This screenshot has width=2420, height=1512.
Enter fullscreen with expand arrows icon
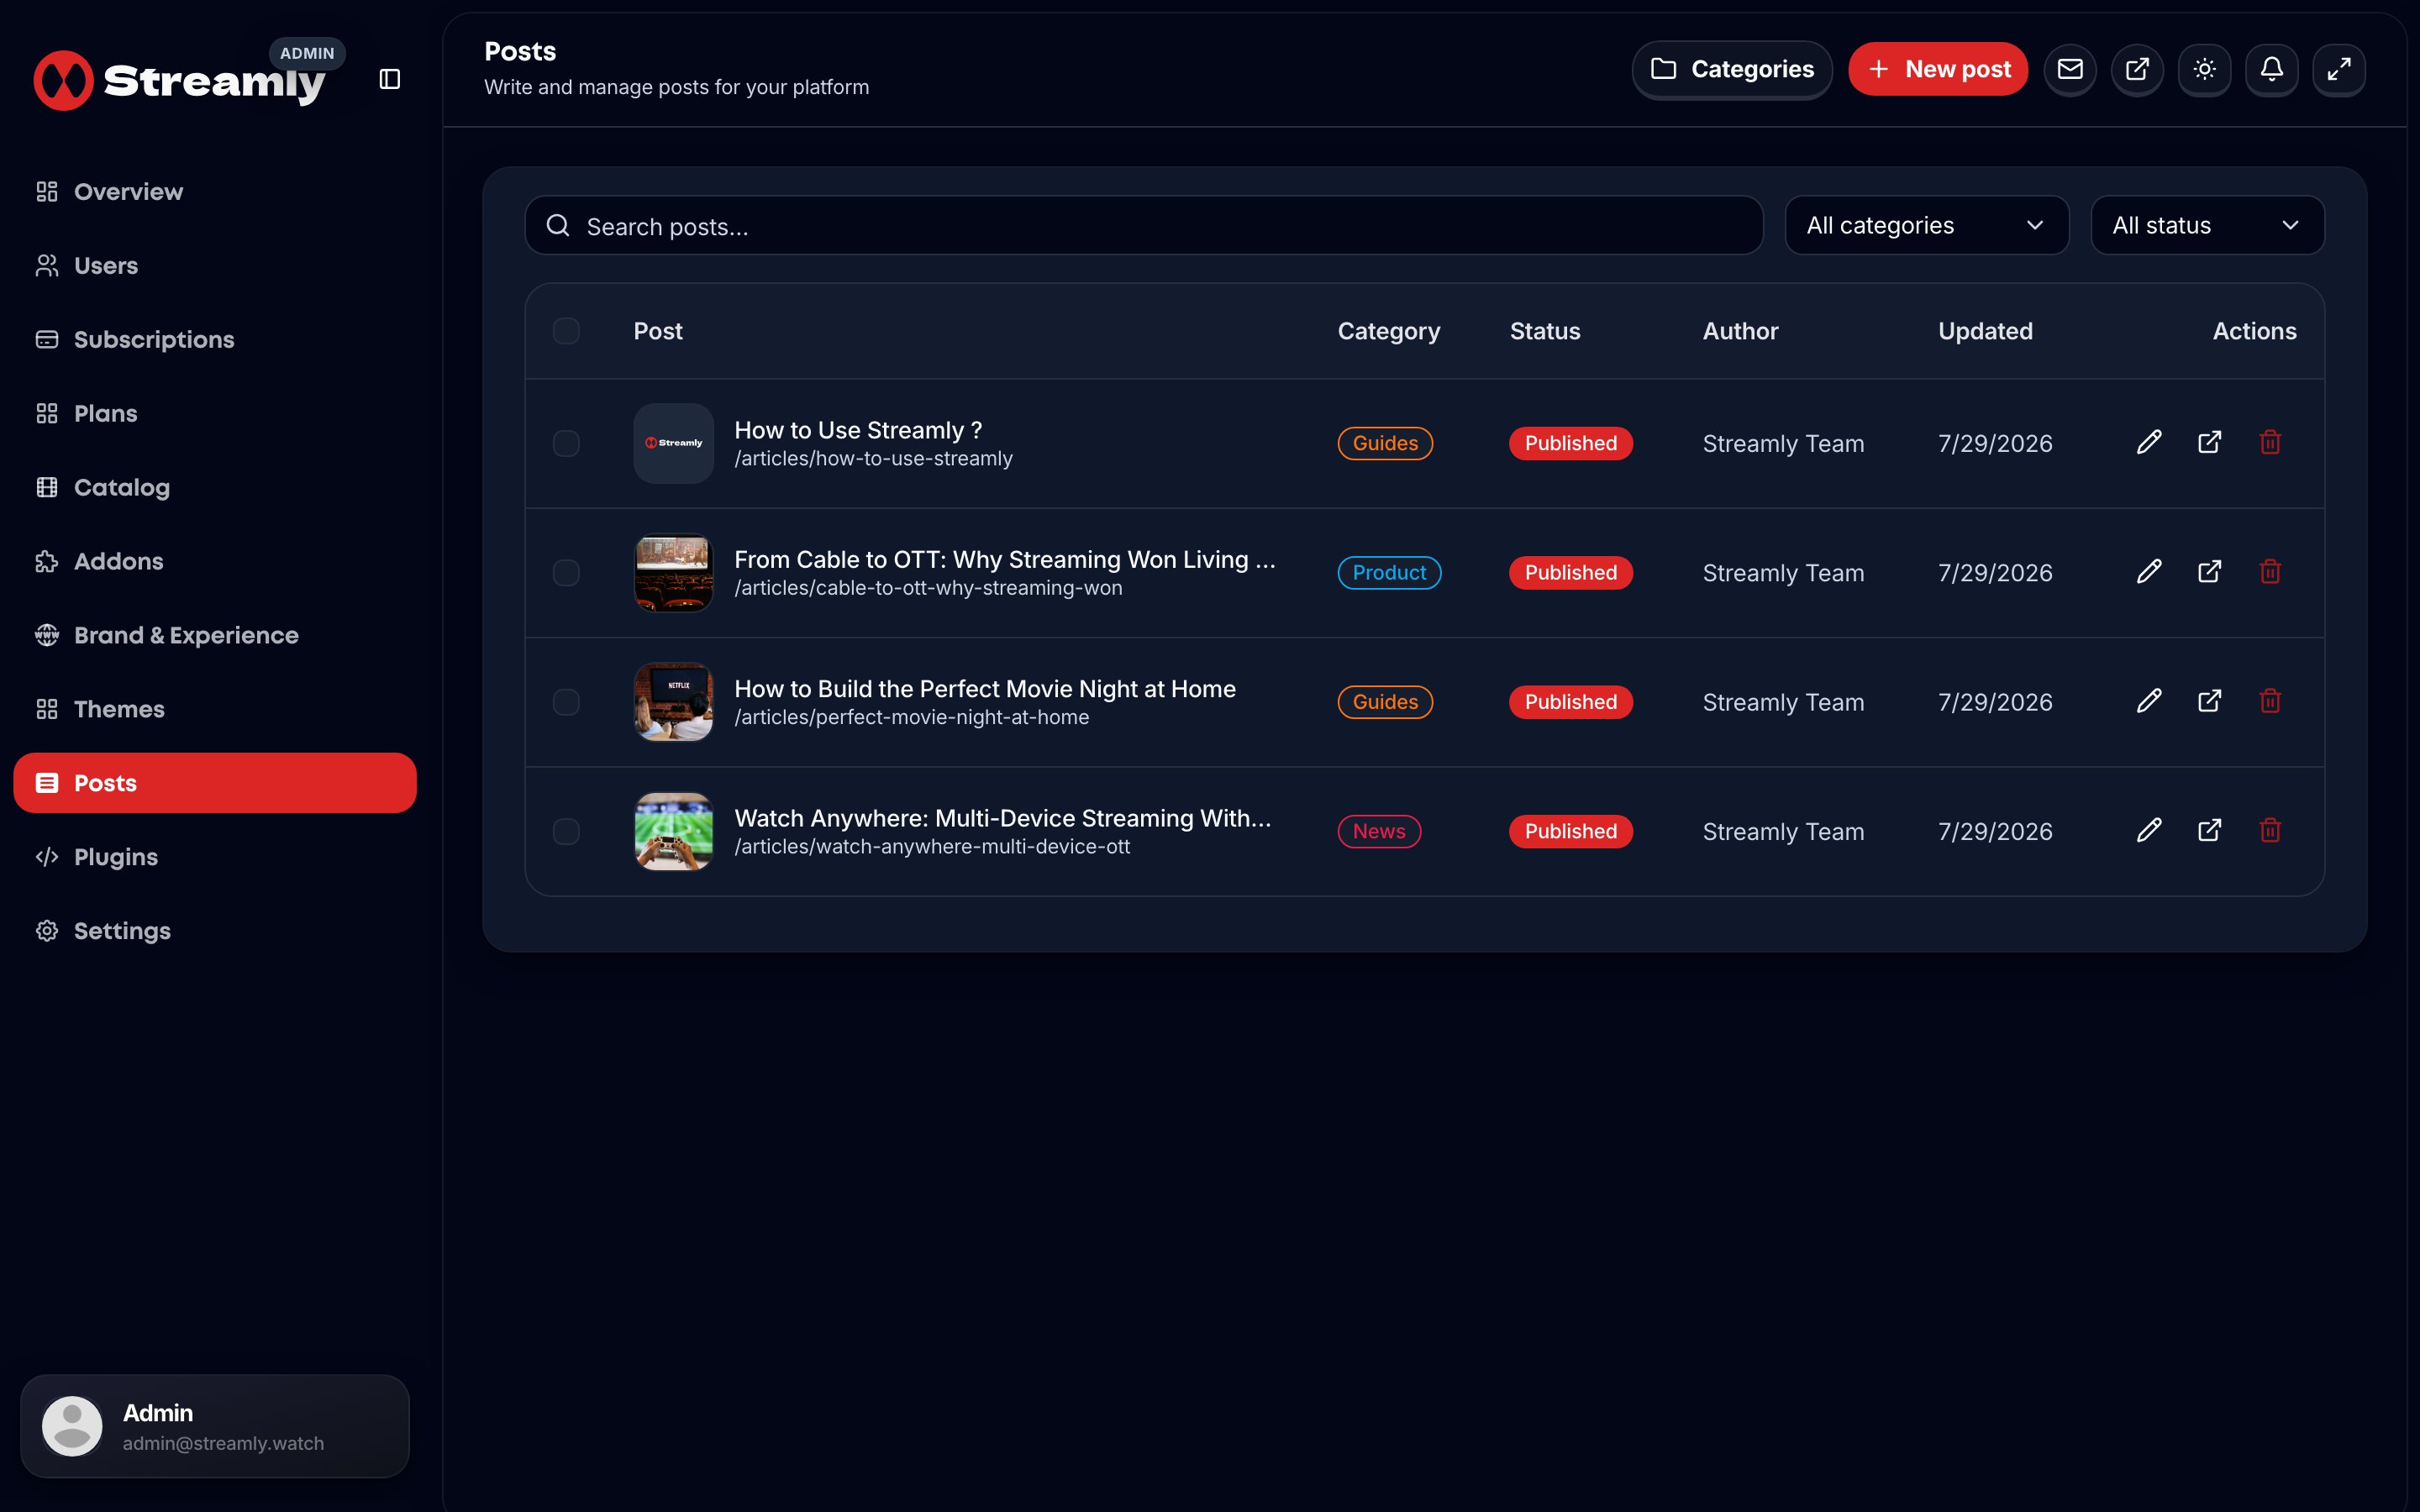coord(2339,69)
